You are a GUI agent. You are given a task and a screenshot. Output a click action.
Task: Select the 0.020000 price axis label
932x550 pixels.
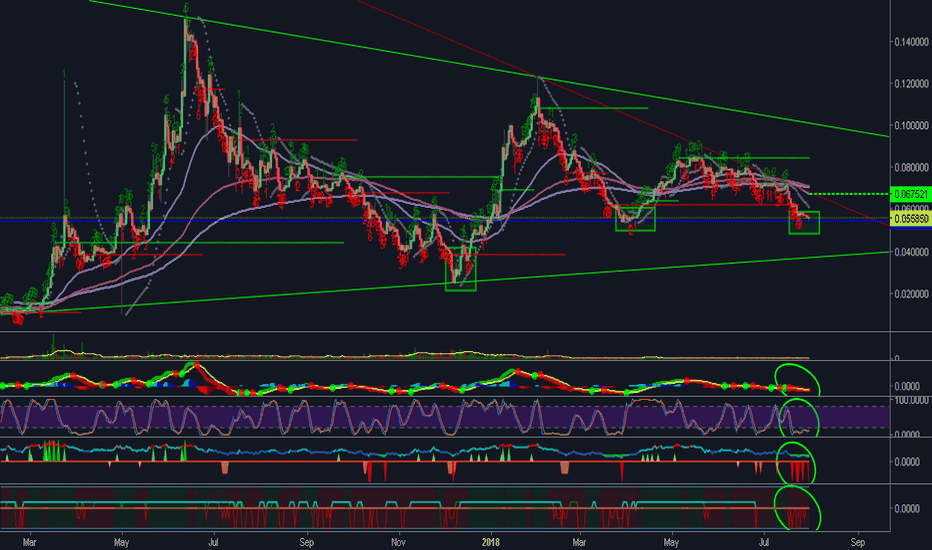911,294
